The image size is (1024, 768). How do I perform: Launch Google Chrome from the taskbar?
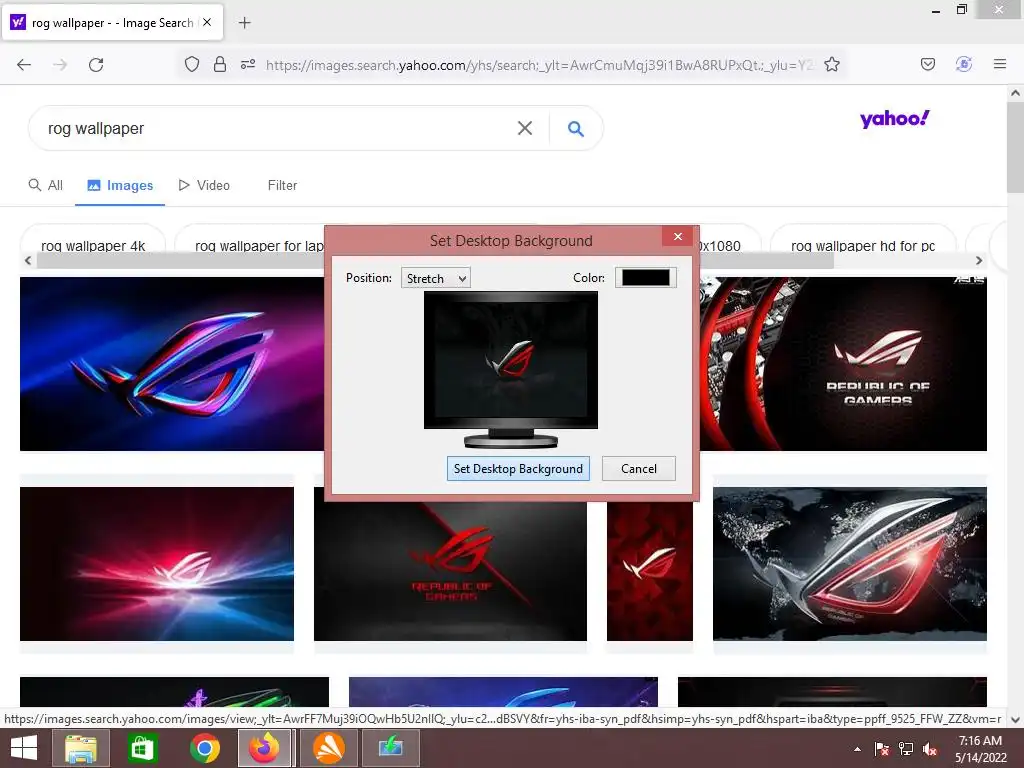[205, 748]
